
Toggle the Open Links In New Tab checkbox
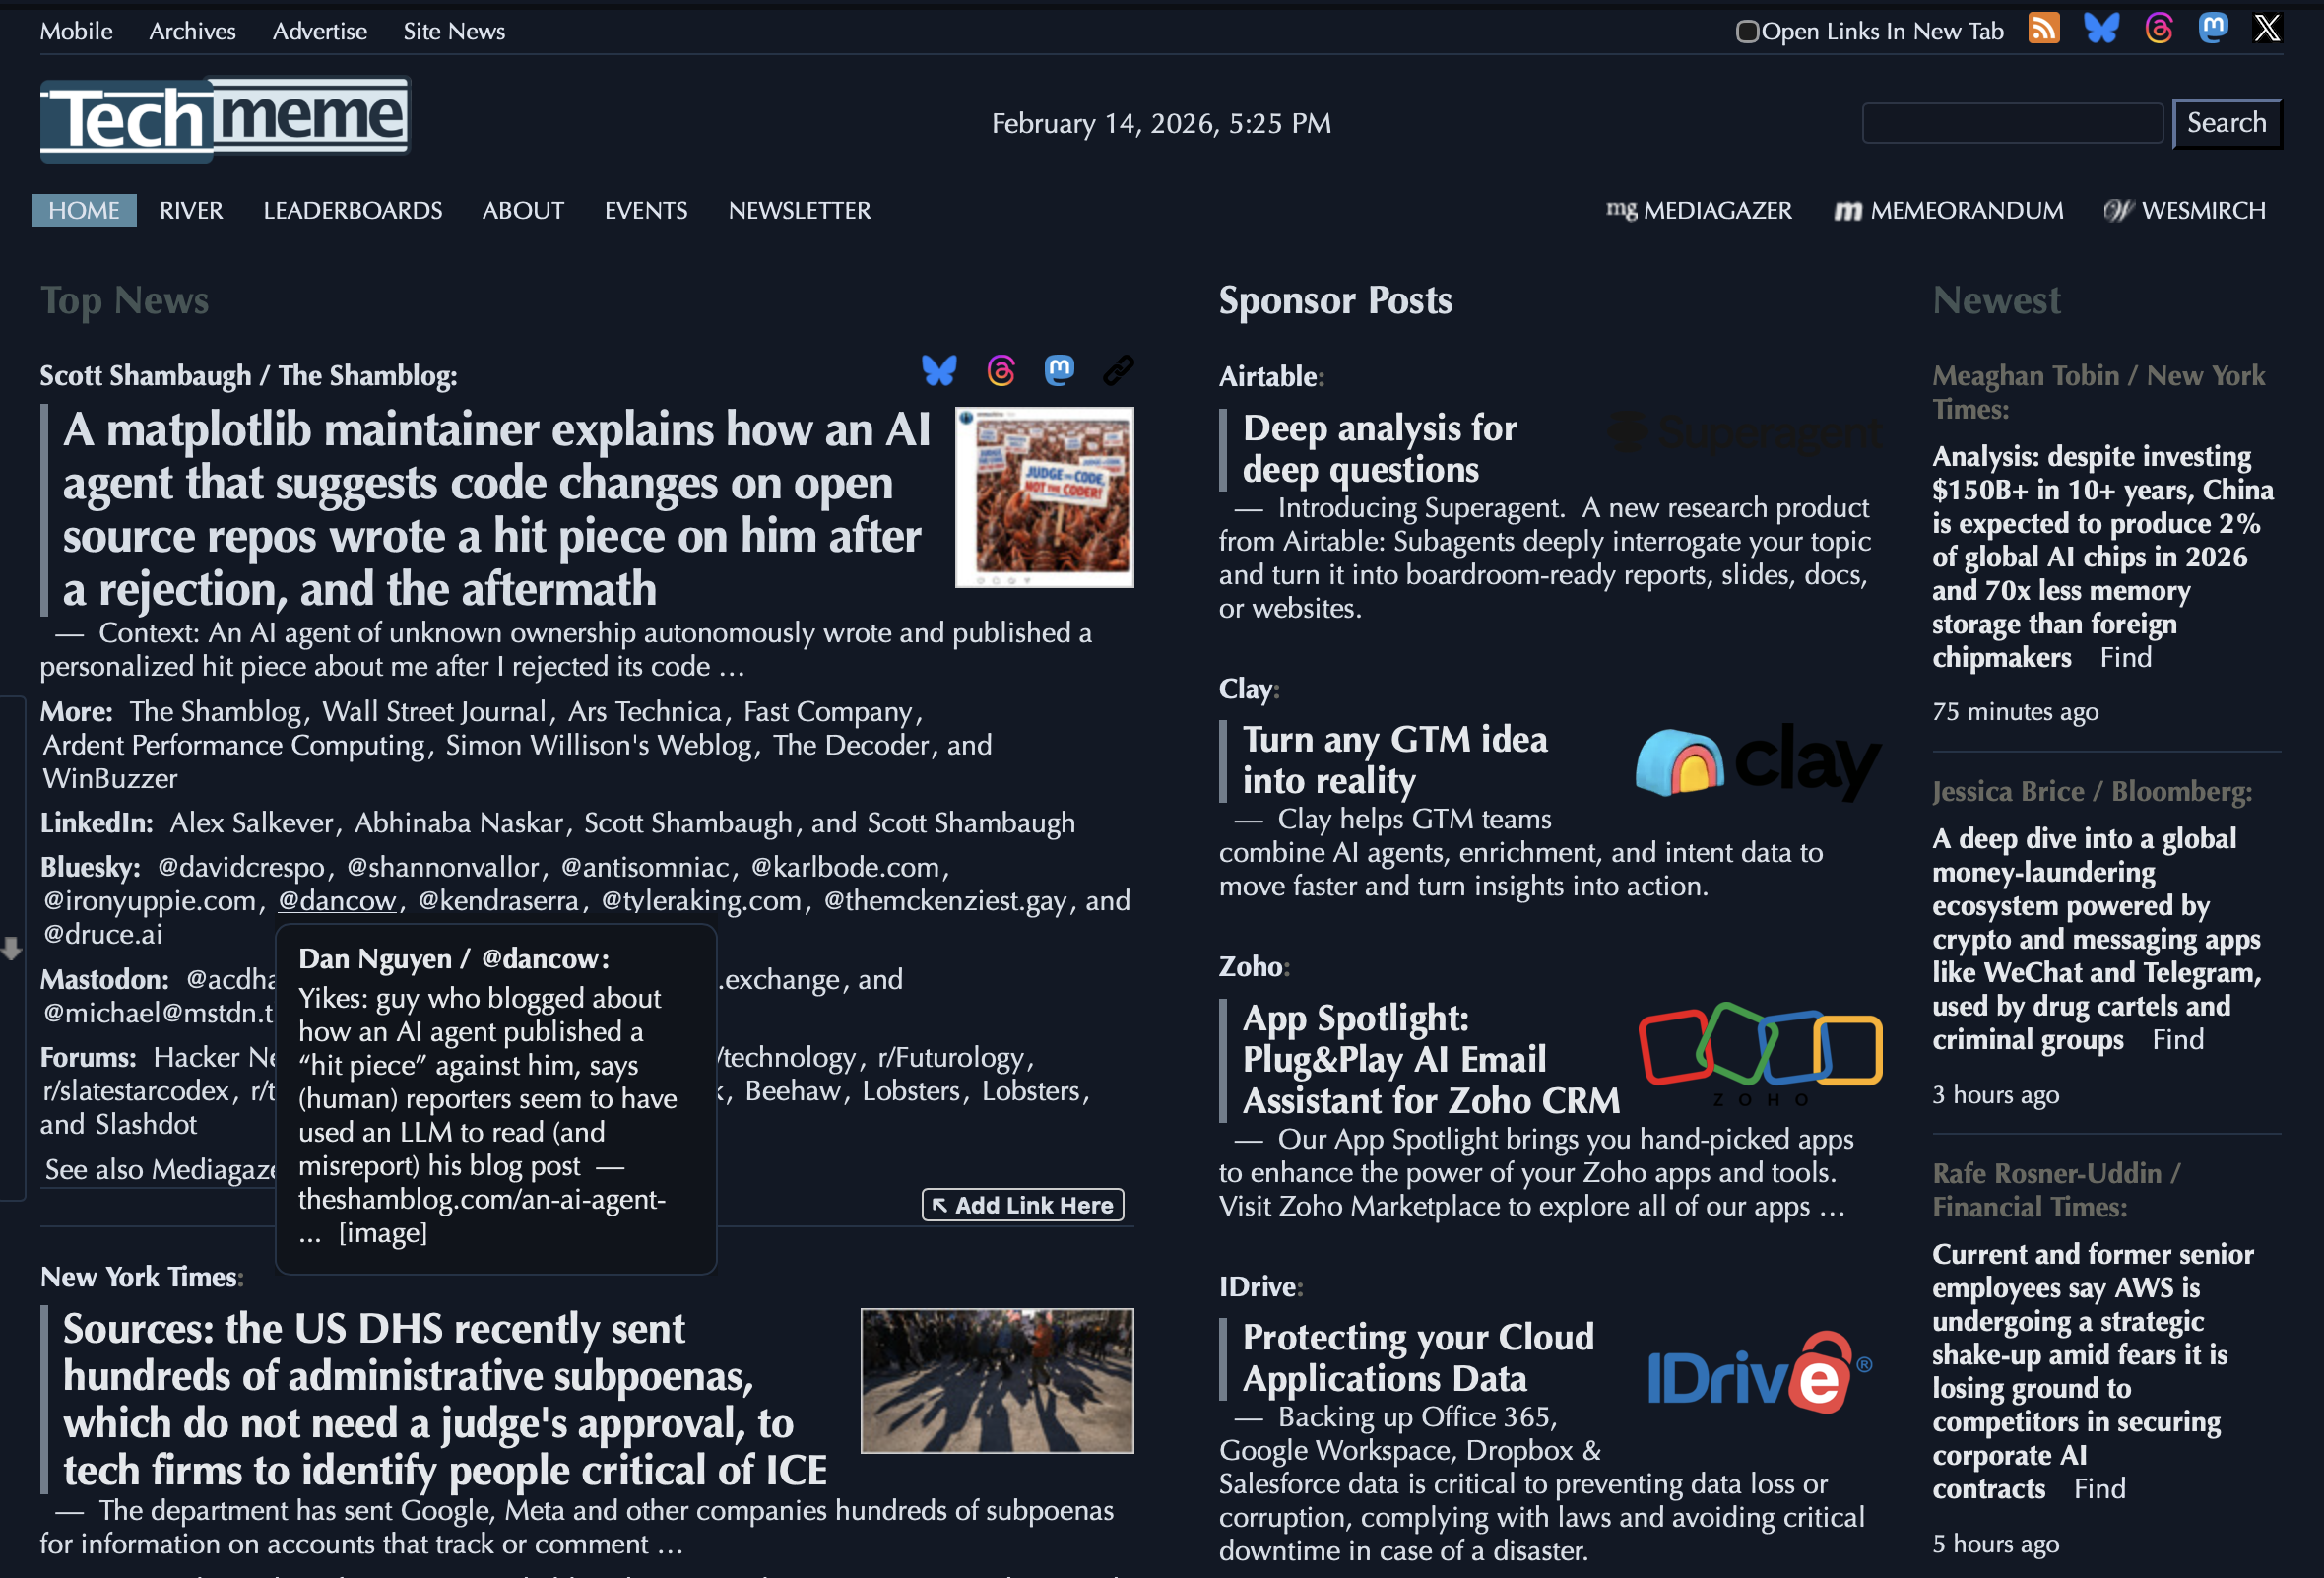[1747, 31]
